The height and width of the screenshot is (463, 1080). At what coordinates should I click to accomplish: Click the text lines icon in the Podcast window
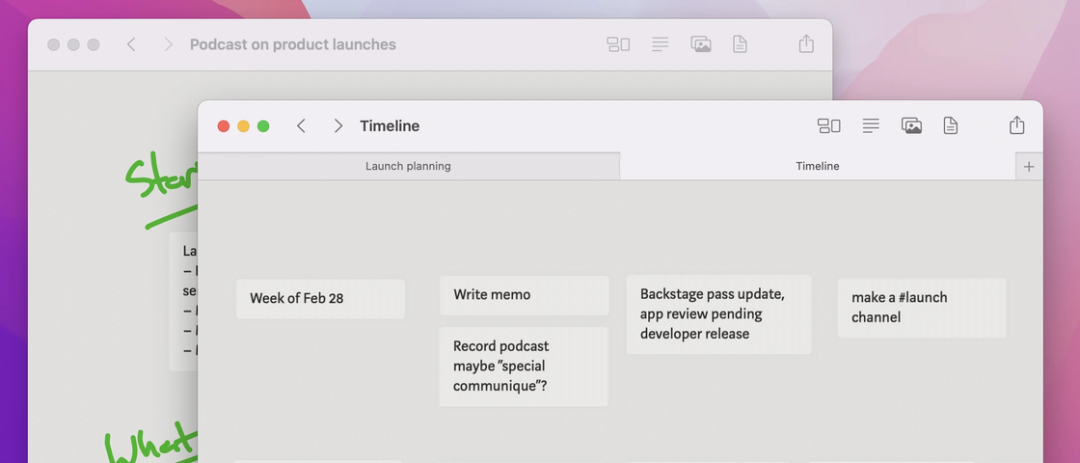tap(660, 45)
